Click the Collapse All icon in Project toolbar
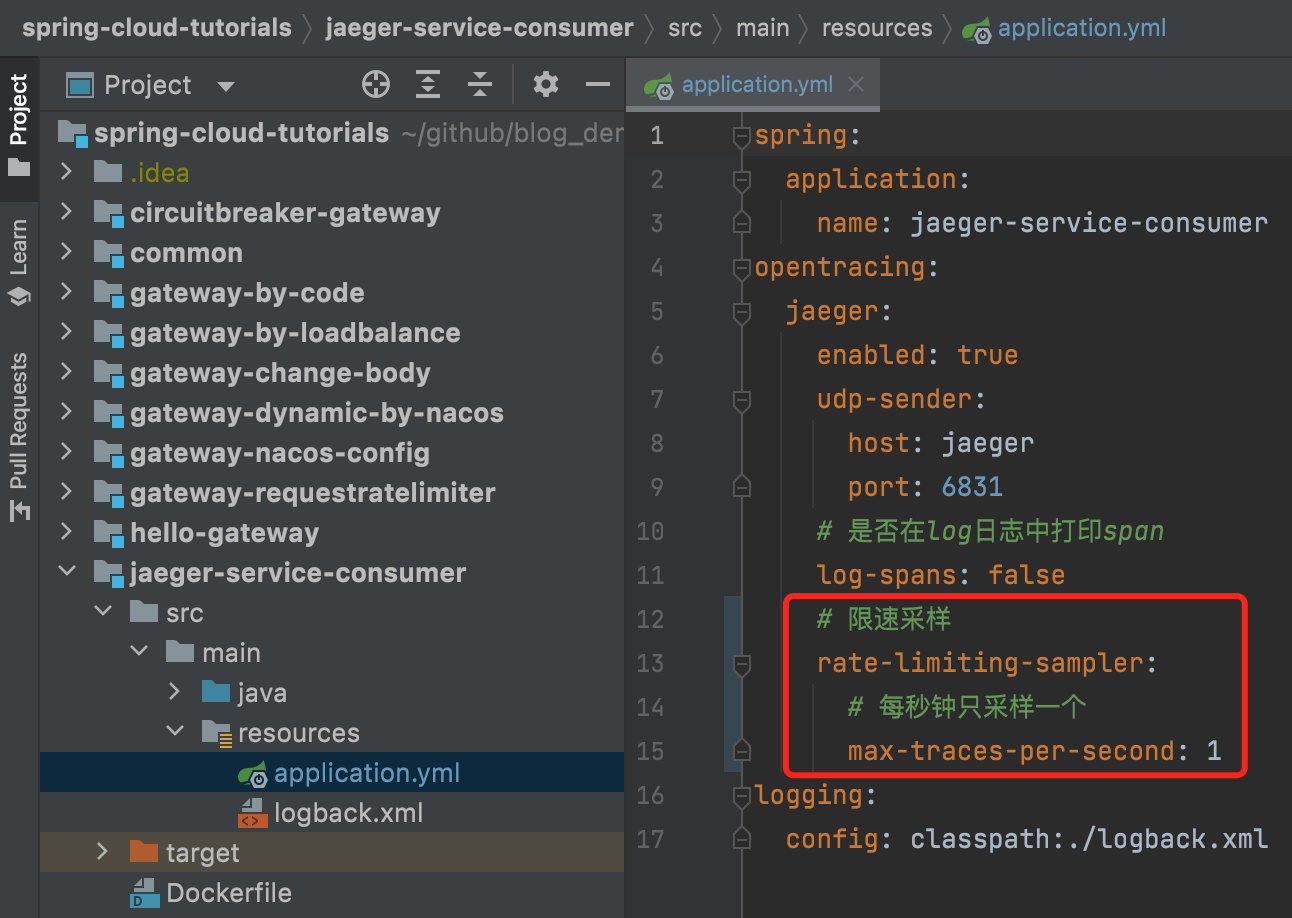The image size is (1292, 918). [480, 85]
